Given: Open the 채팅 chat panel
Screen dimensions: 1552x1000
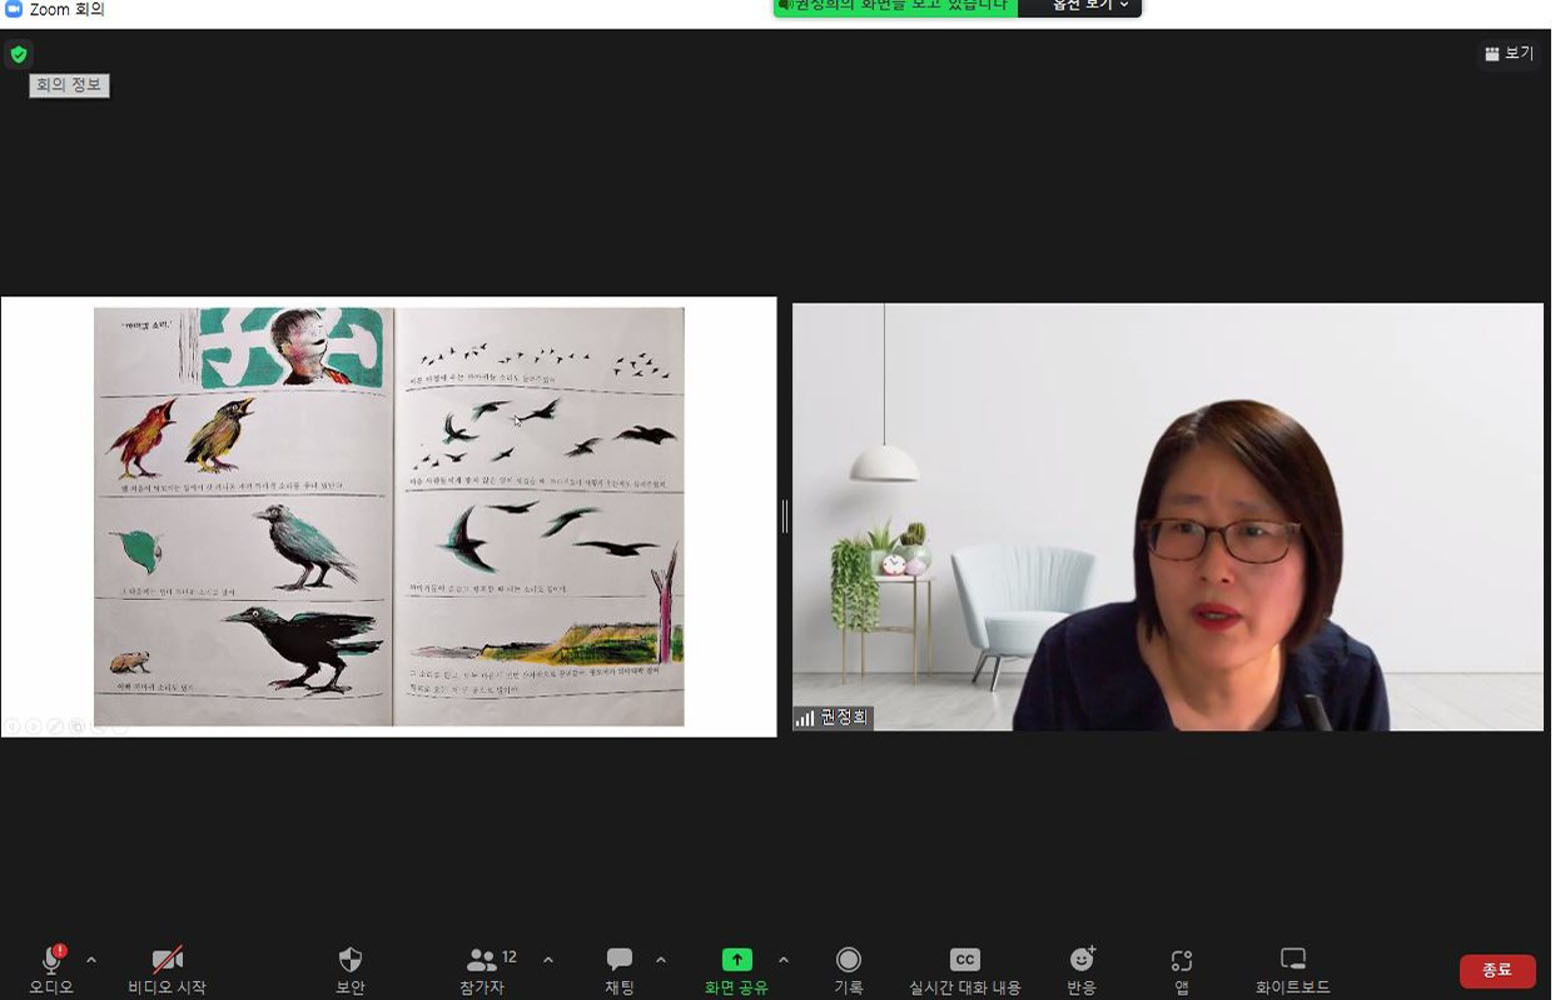Looking at the screenshot, I should click(x=619, y=969).
